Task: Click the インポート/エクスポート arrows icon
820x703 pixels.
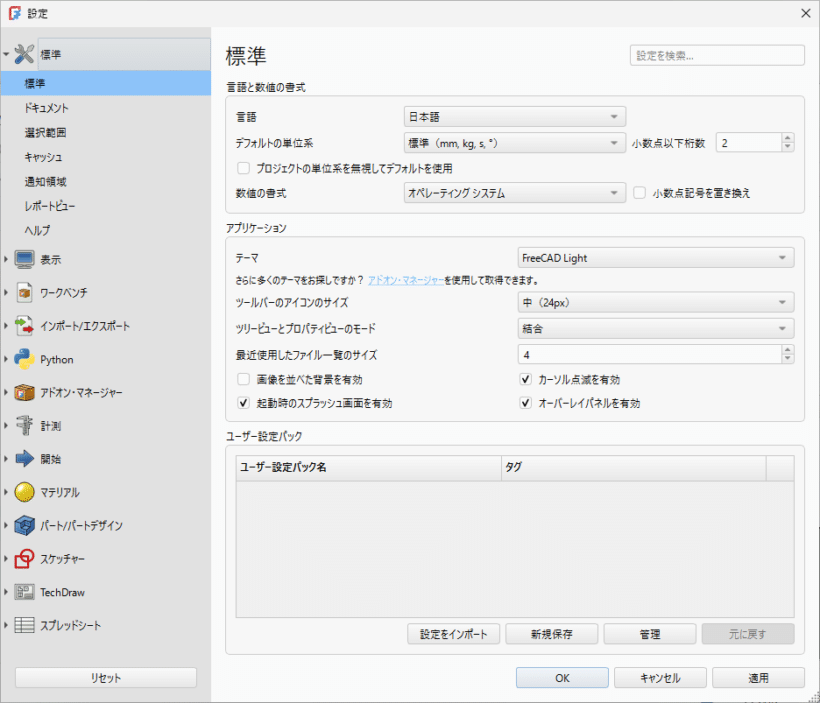Action: [24, 326]
